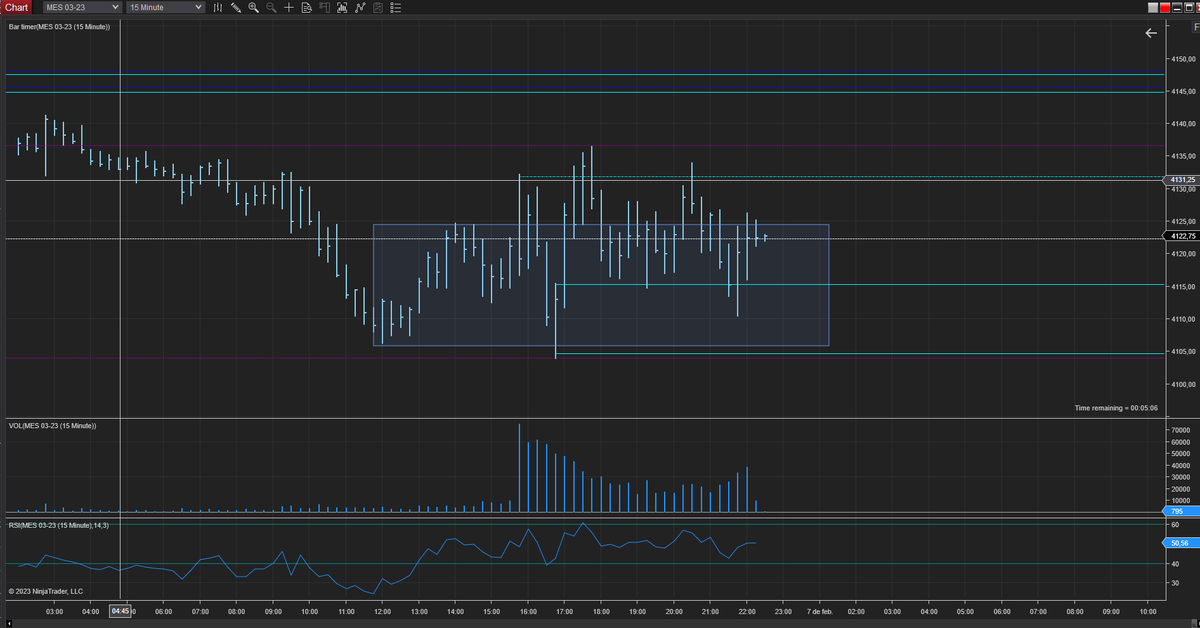The image size is (1200, 628).
Task: Click the 2023 NinjaTrader copyright text
Action: (45, 591)
